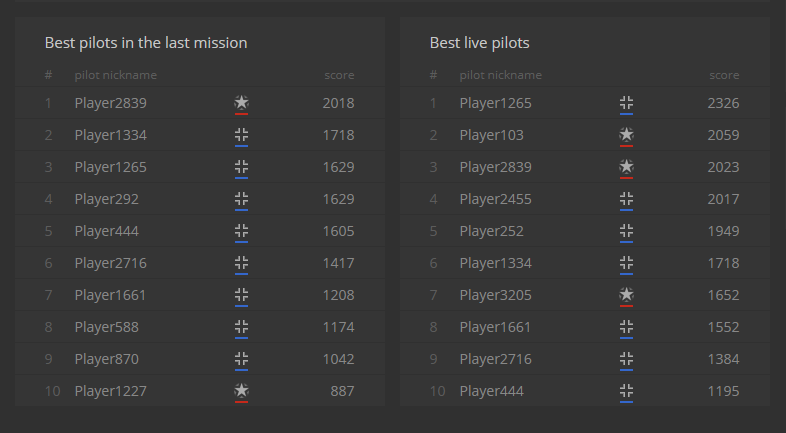This screenshot has height=433, width=786.
Task: Open Player1661 in best live pilots
Action: [x=495, y=327]
